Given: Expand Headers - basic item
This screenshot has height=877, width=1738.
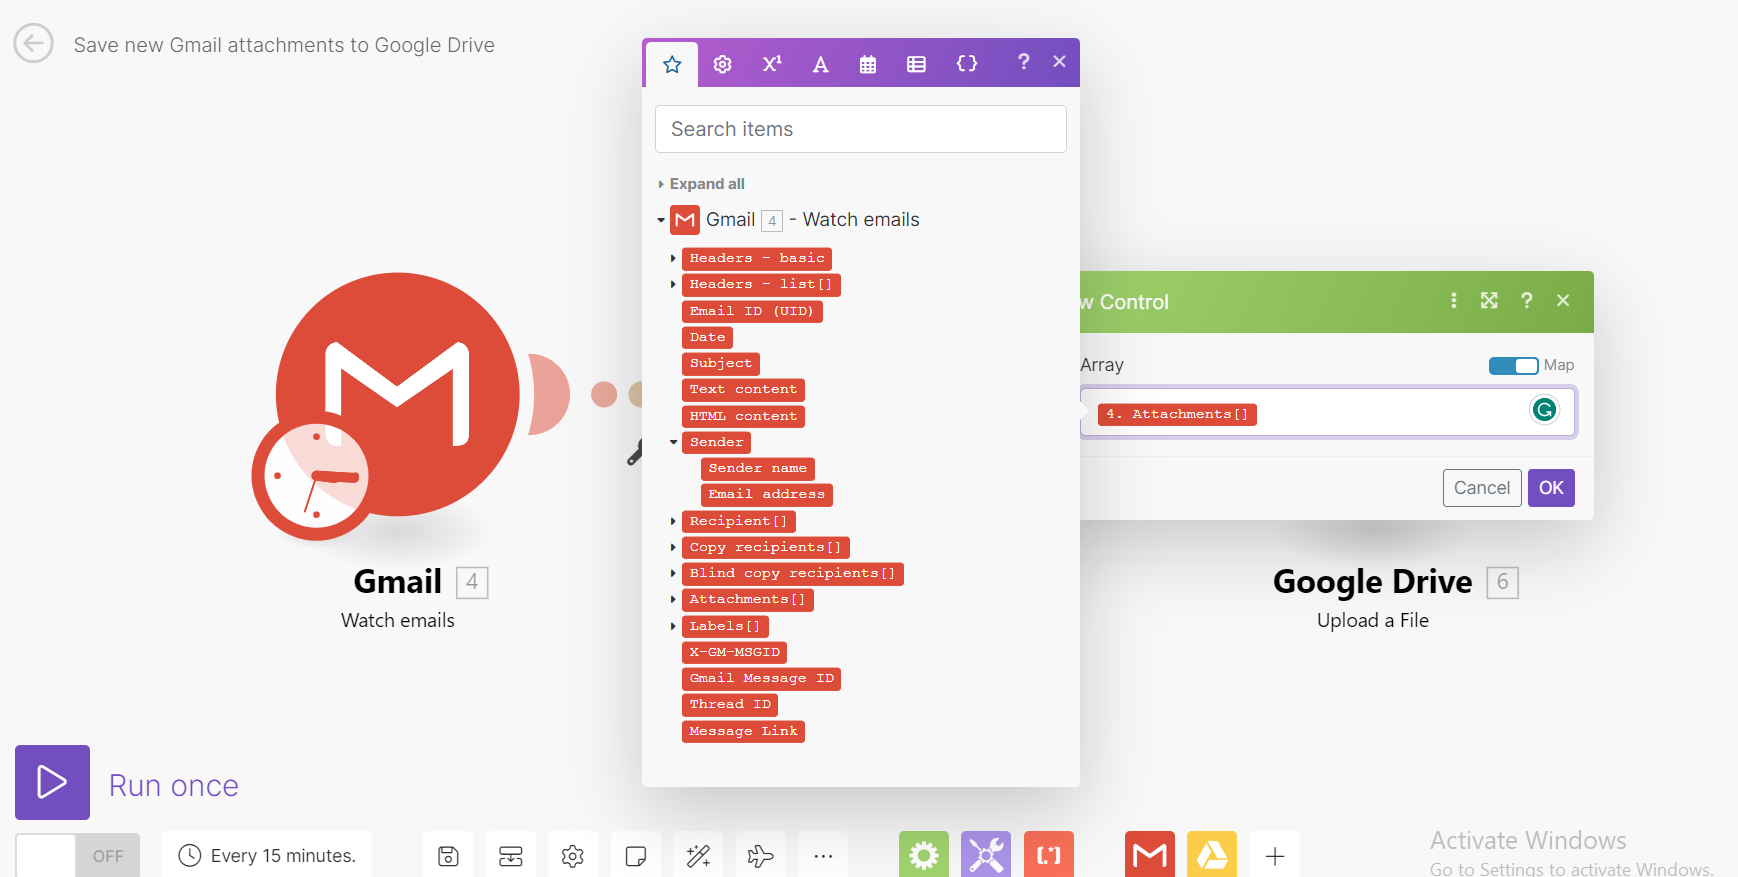Looking at the screenshot, I should (673, 258).
